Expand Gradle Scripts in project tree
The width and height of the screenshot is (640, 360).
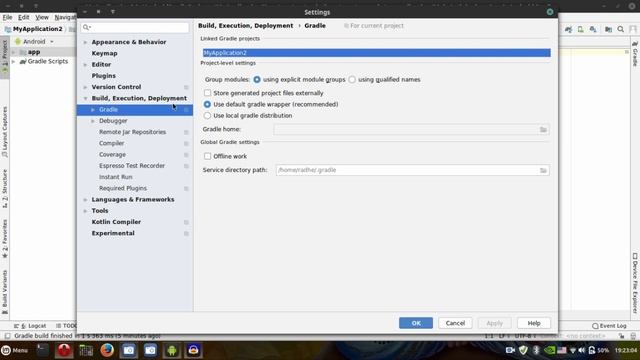point(13,62)
